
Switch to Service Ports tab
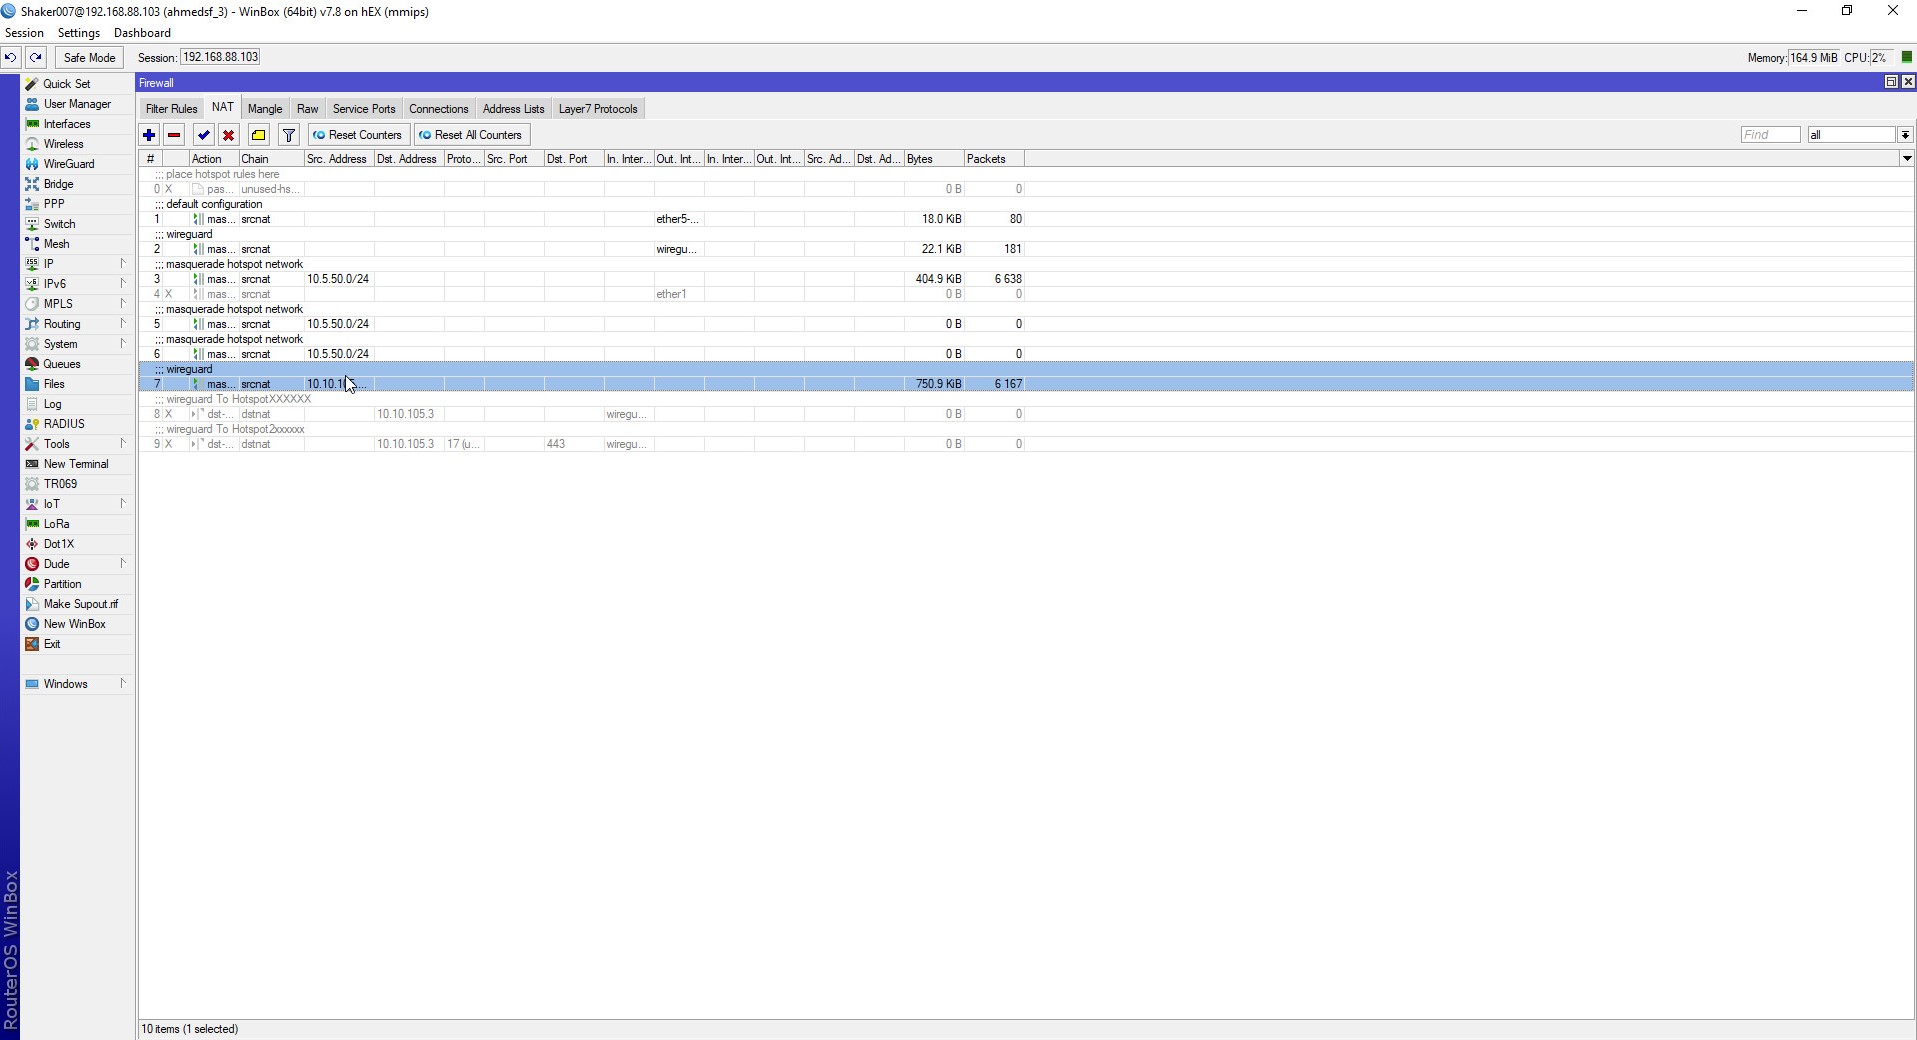364,109
